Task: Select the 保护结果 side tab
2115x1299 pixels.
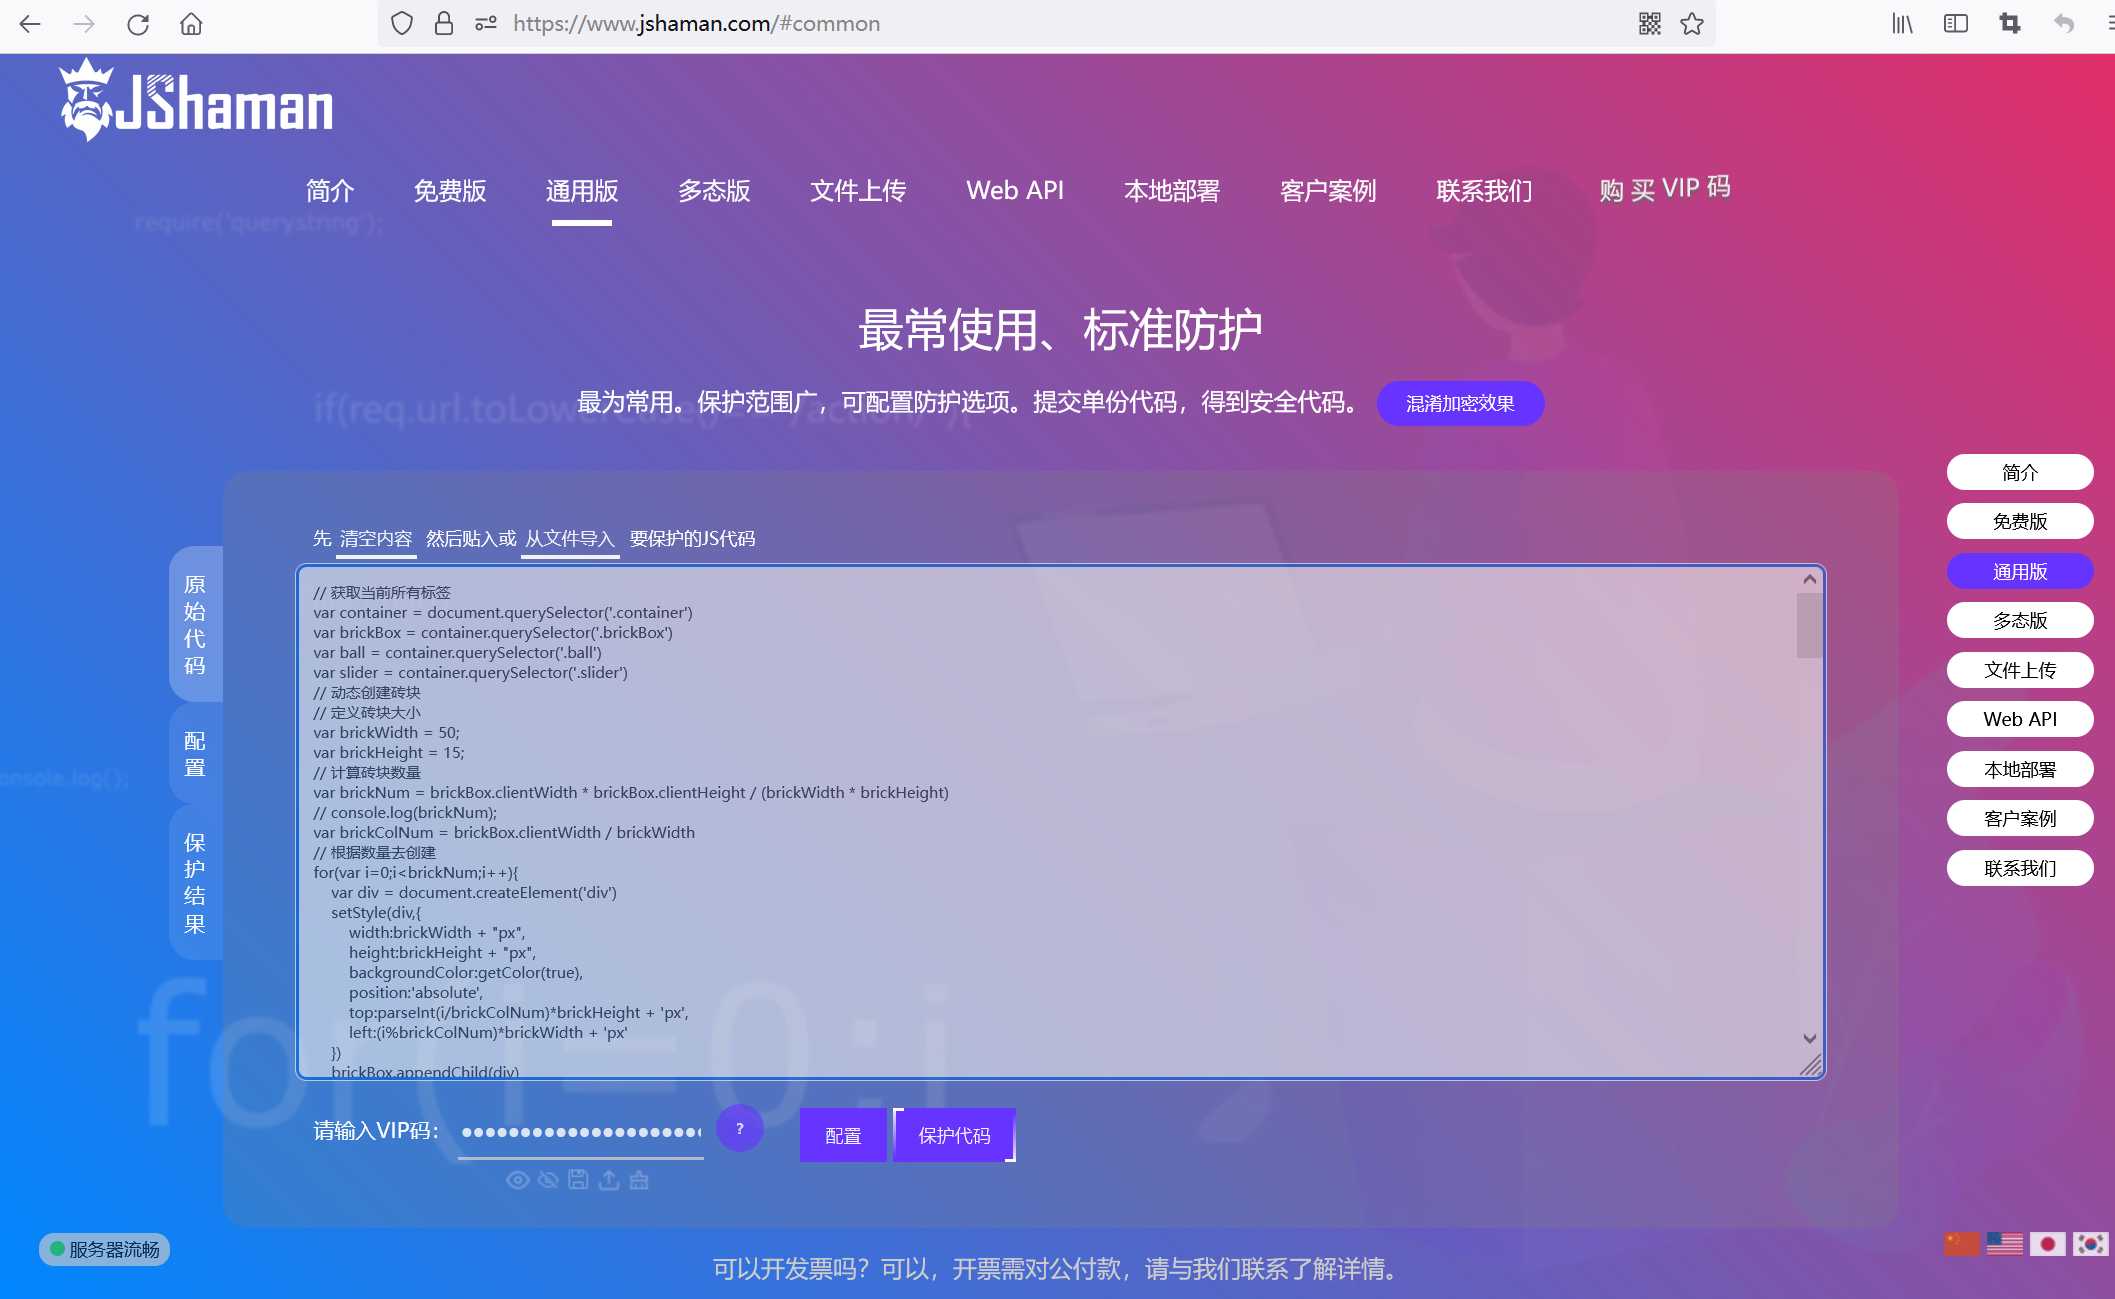Action: [195, 883]
